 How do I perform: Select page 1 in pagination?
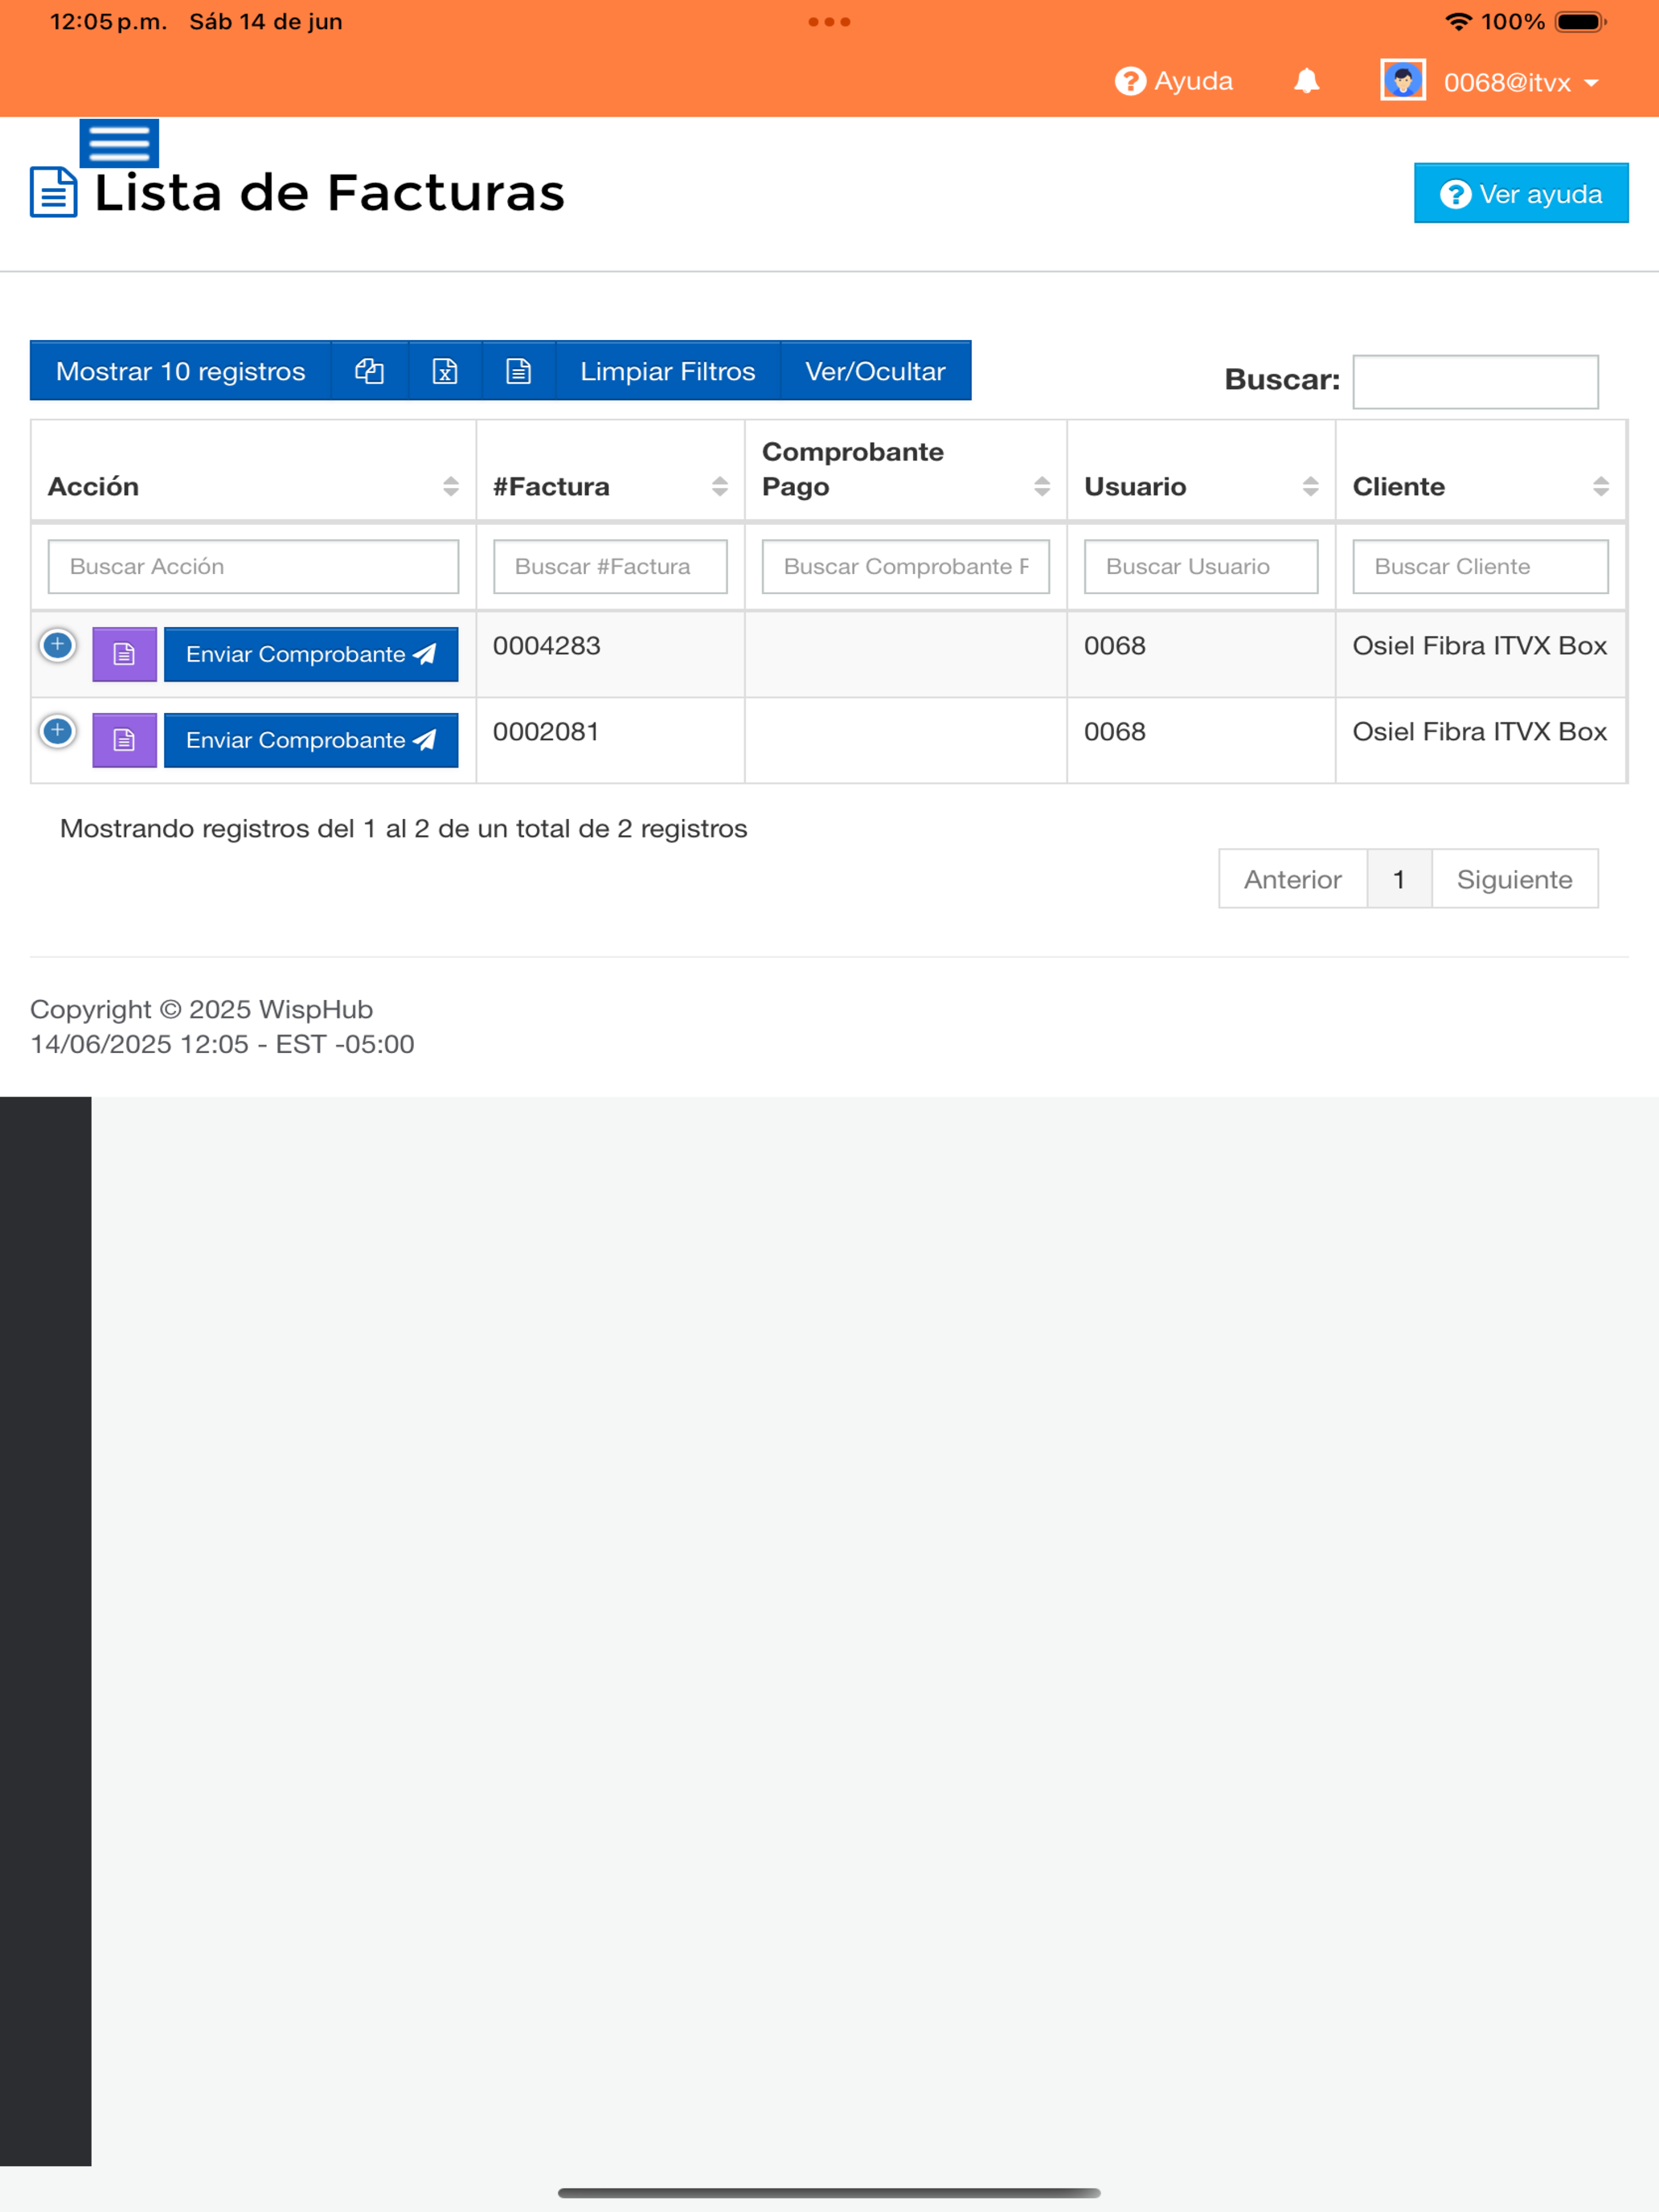[x=1399, y=879]
